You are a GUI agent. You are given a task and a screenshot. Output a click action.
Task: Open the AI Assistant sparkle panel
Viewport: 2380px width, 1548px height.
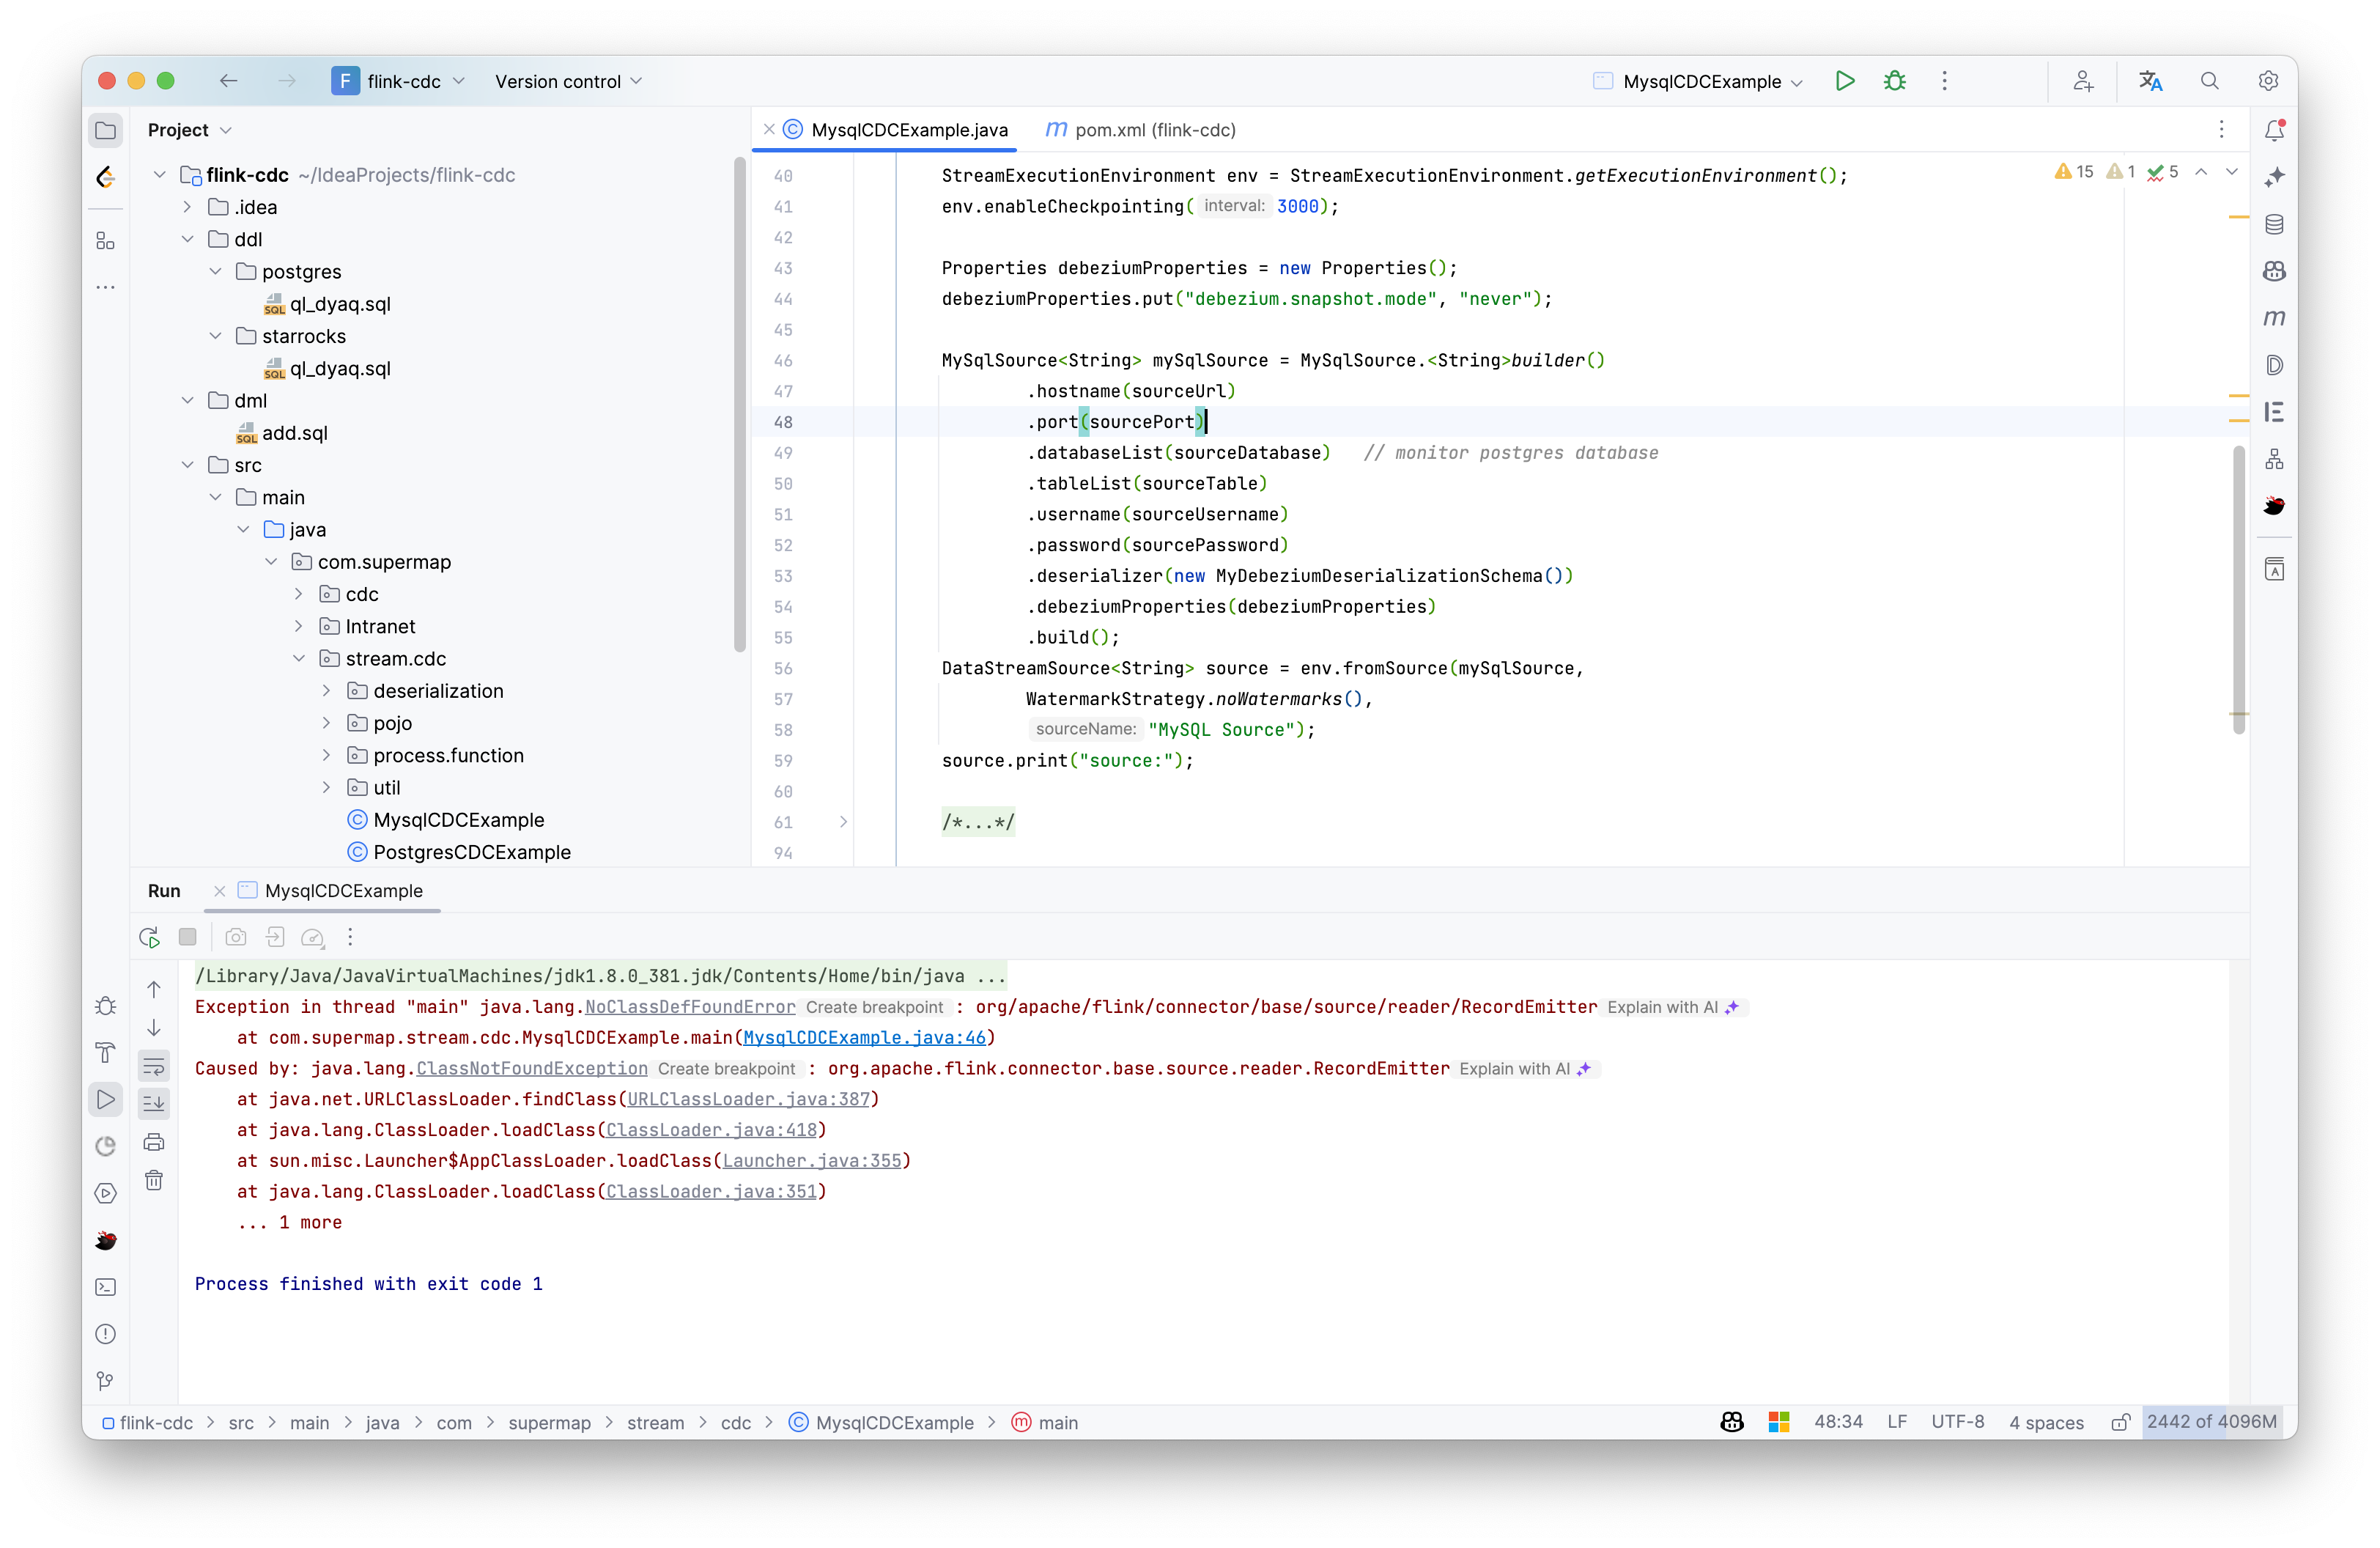pyautogui.click(x=2274, y=177)
